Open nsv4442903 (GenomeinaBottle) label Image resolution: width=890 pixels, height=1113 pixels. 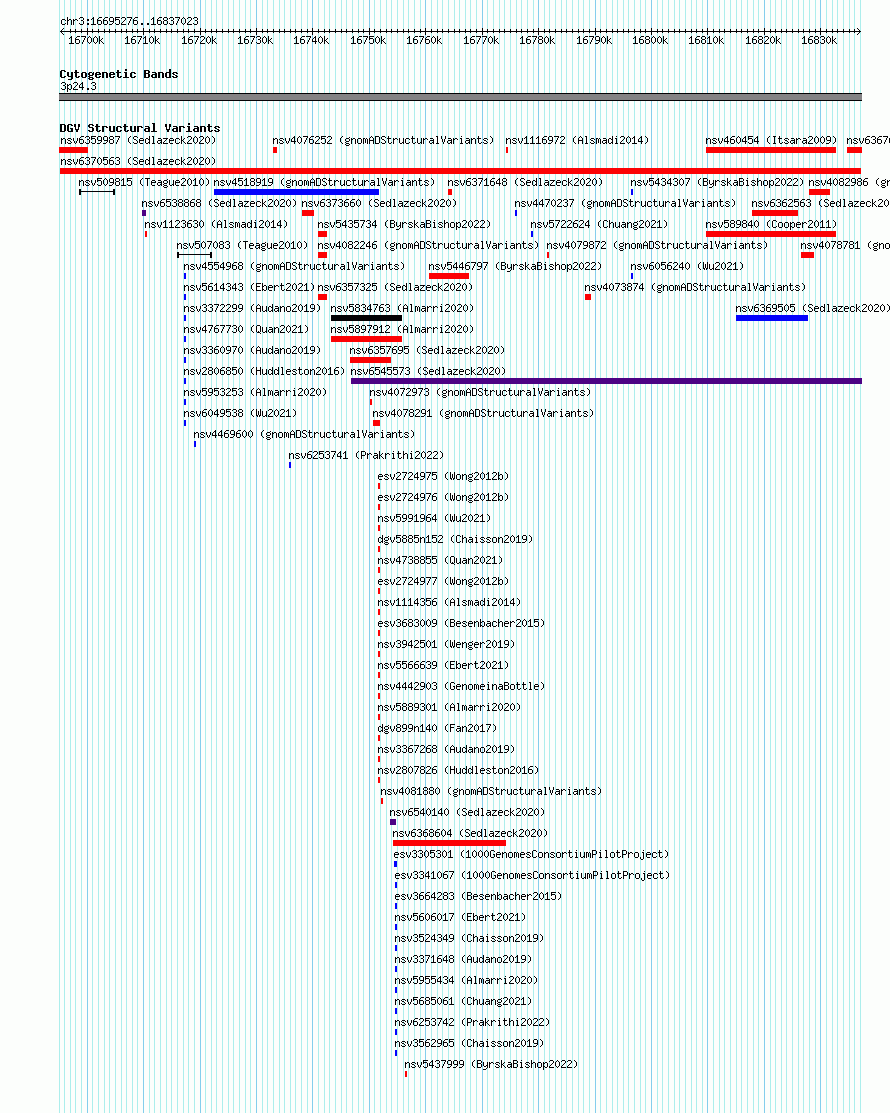tap(461, 686)
